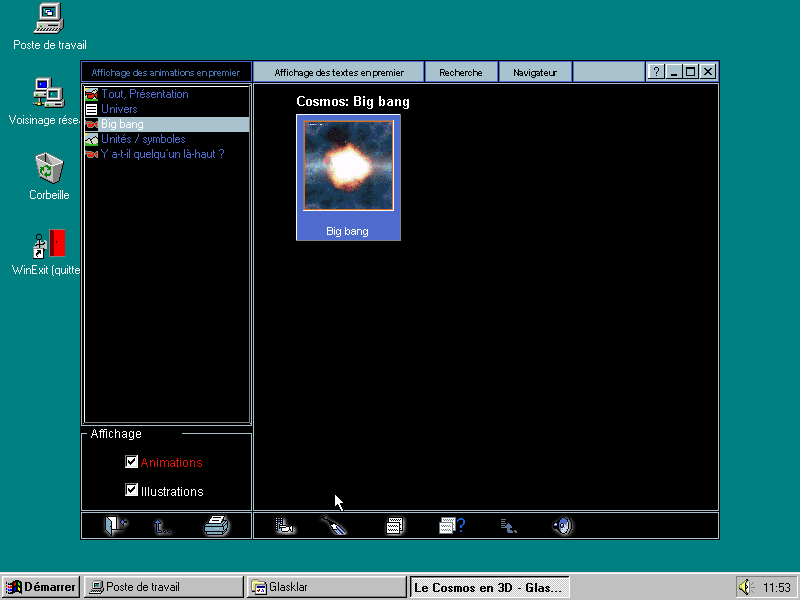The width and height of the screenshot is (800, 600).
Task: Click the Cosmos: Big bang heading
Action: coord(353,102)
